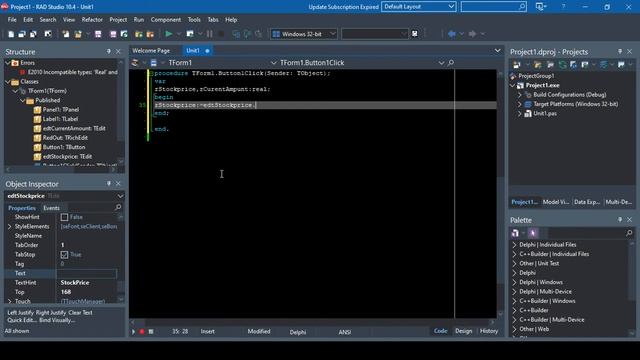Expand Target Platforms (Windows 32-bit) node
The width and height of the screenshot is (640, 360).
coord(520,104)
